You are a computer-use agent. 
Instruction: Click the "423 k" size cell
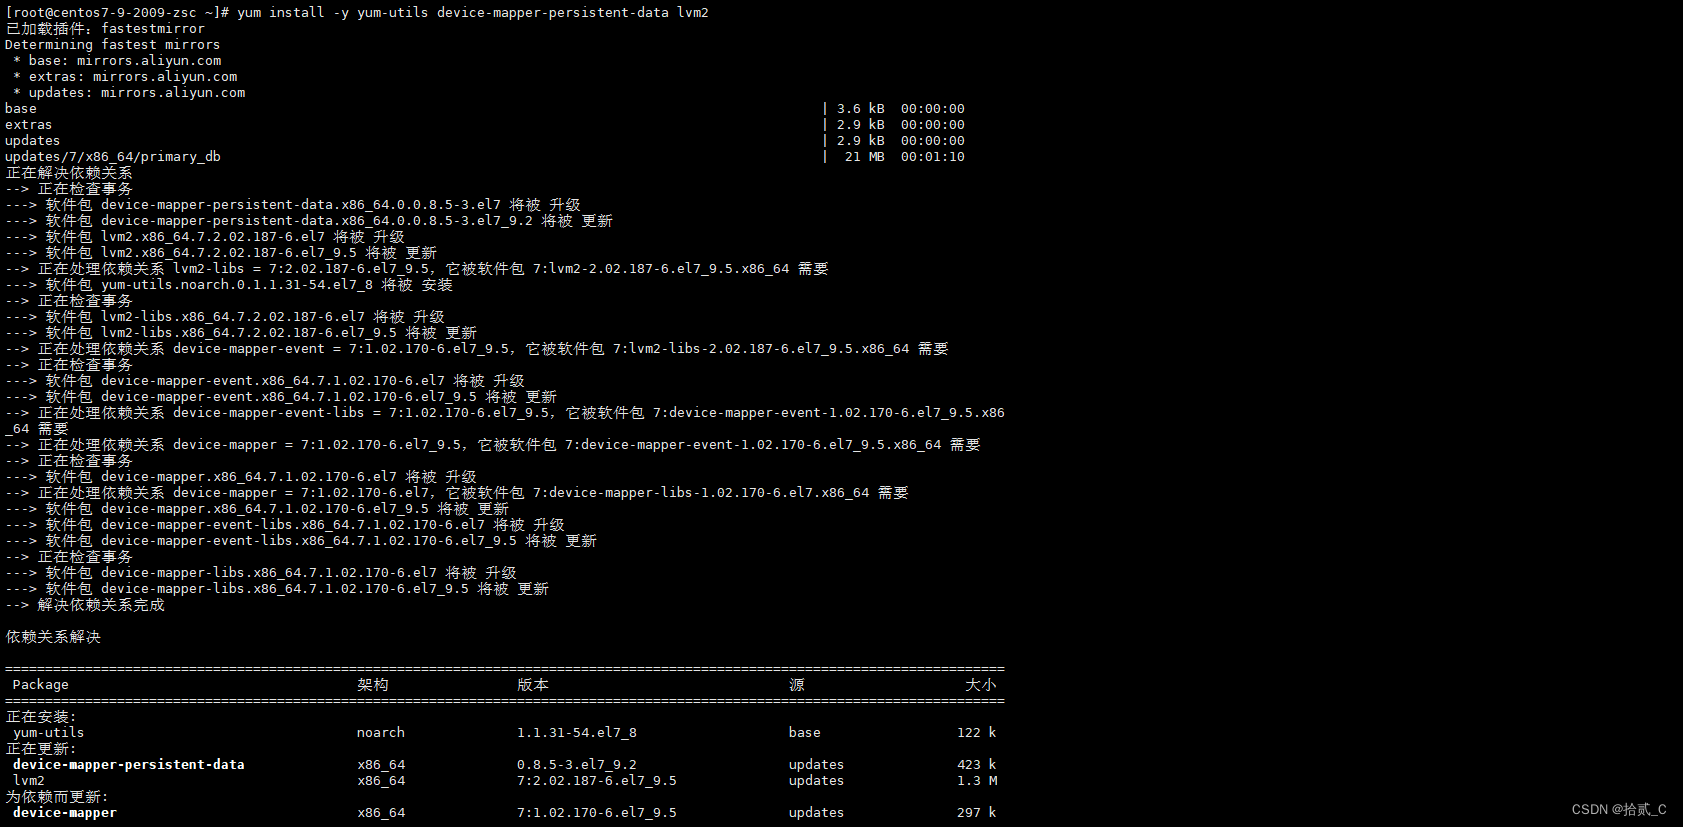(x=977, y=765)
